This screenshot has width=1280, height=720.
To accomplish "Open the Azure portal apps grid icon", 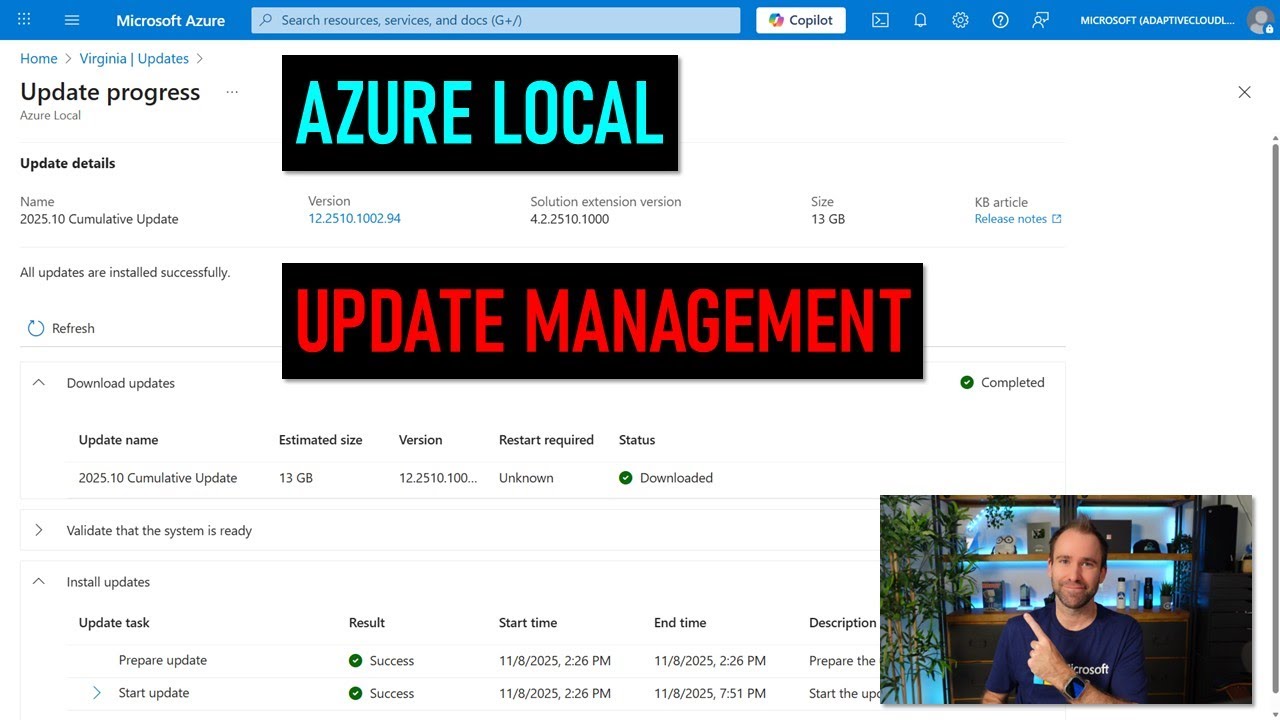I will click(24, 20).
